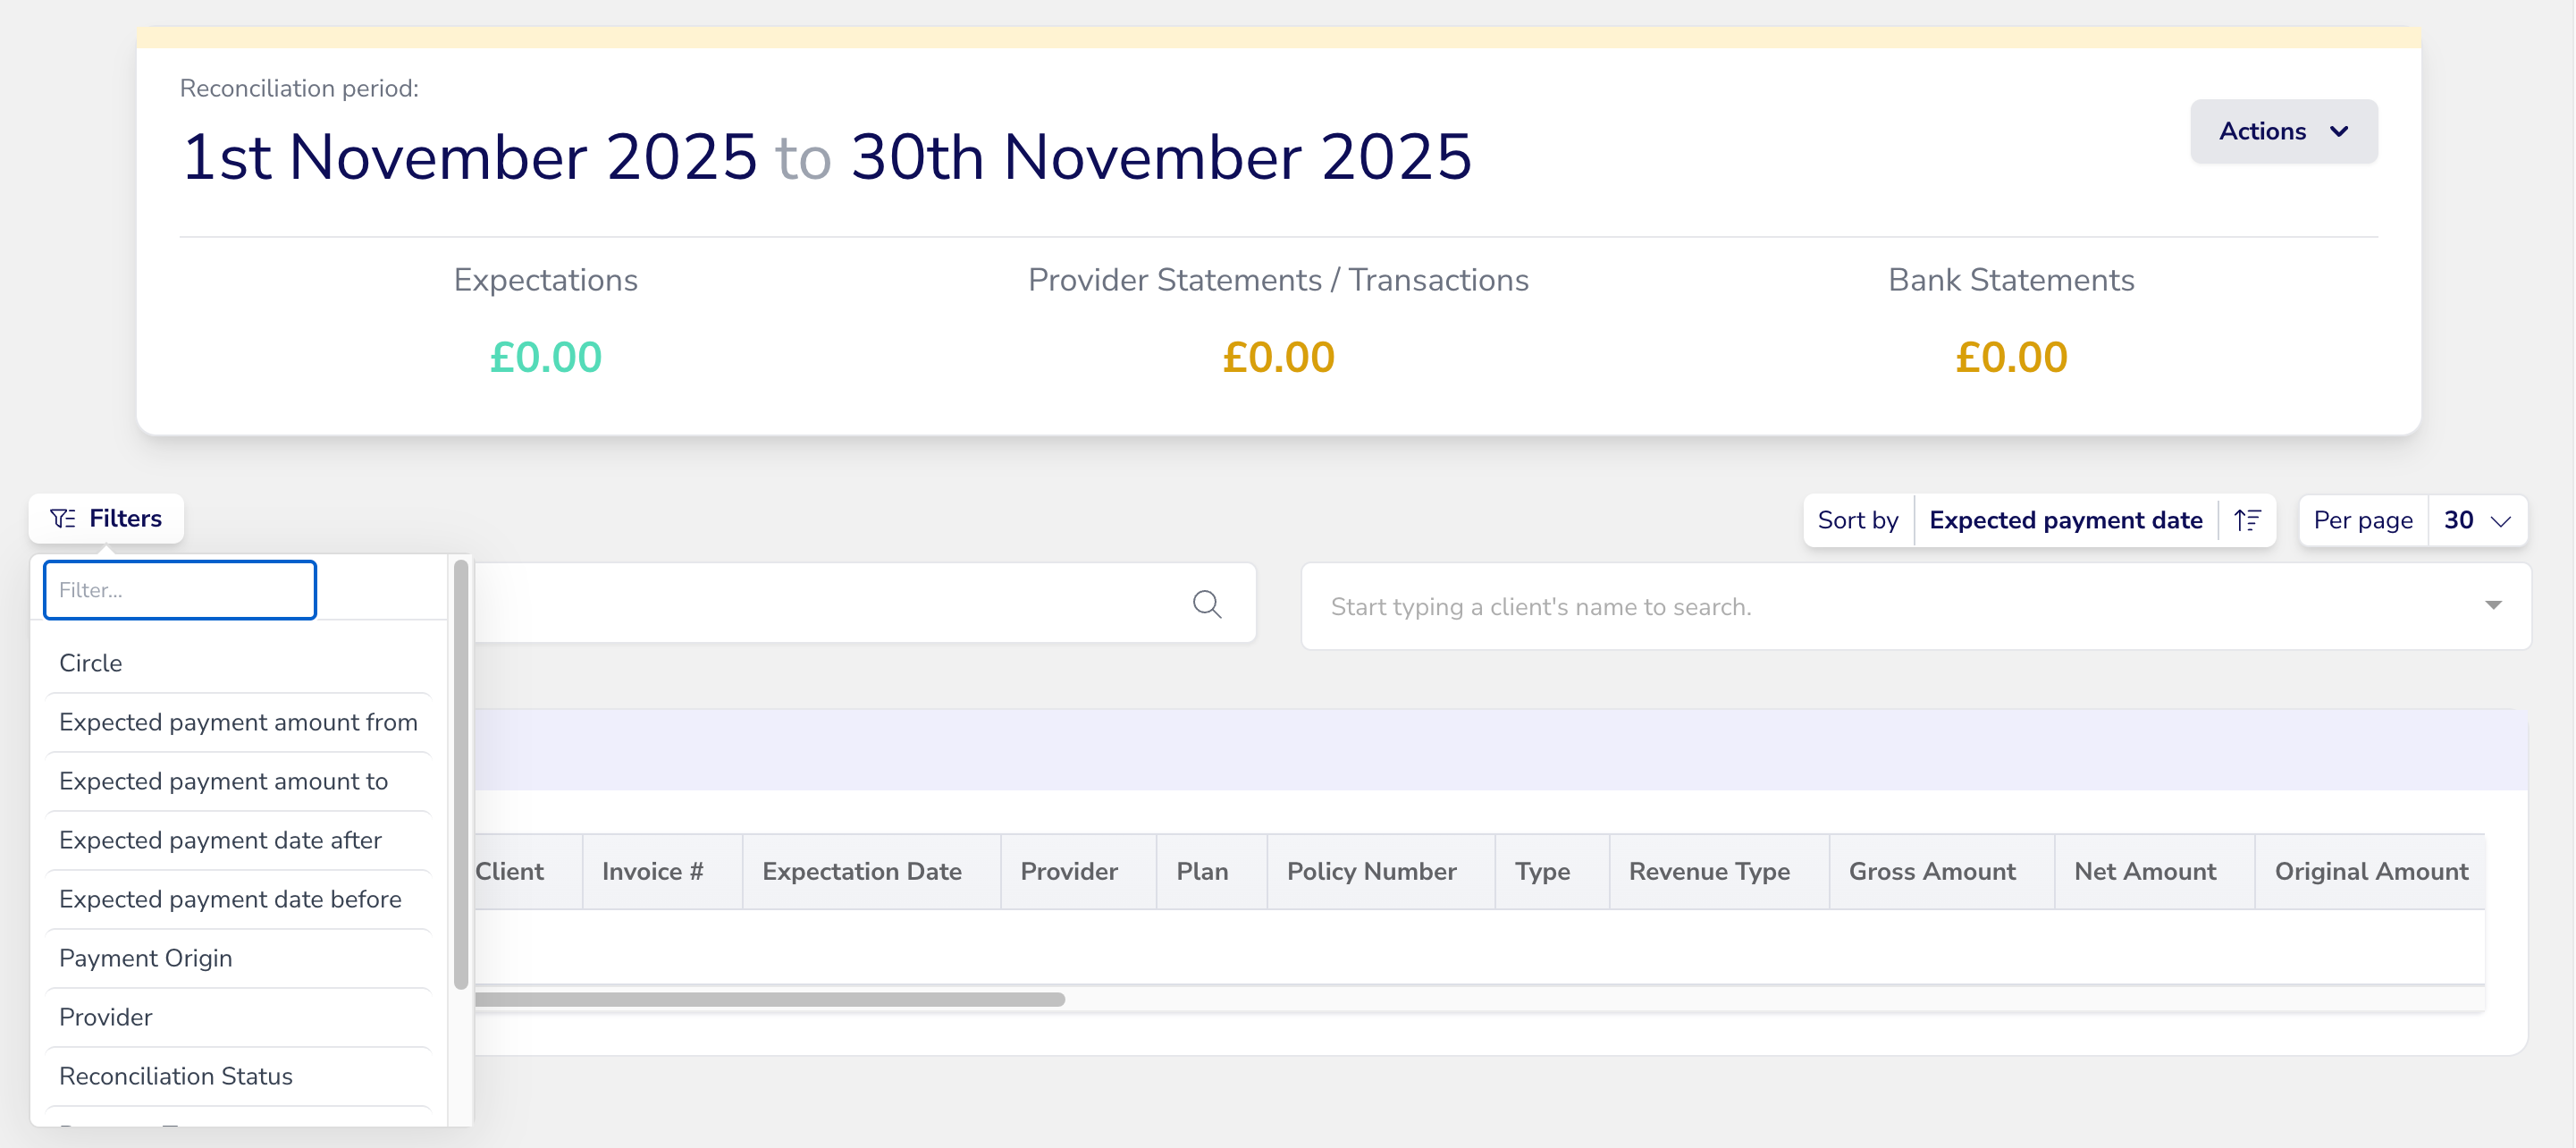Toggle the sort direction icon

click(x=2247, y=520)
